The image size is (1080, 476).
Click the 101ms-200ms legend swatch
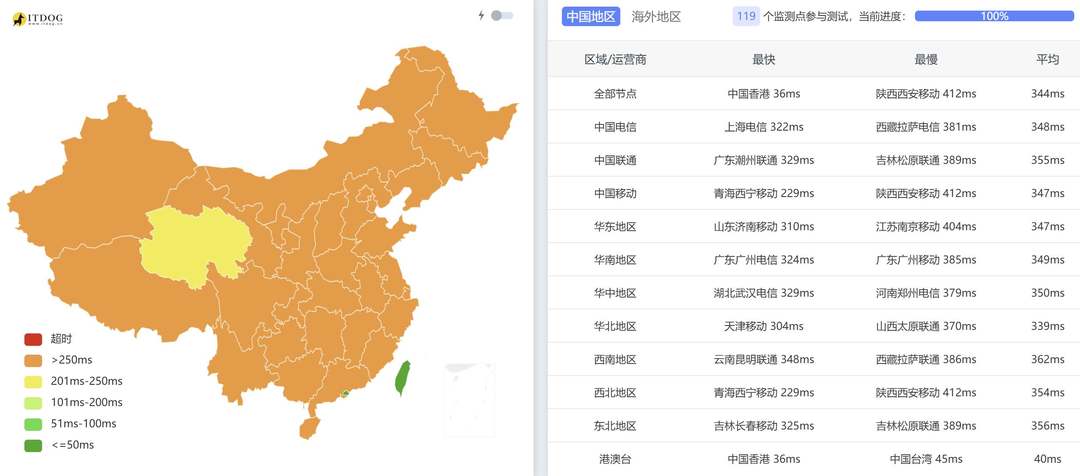(33, 402)
